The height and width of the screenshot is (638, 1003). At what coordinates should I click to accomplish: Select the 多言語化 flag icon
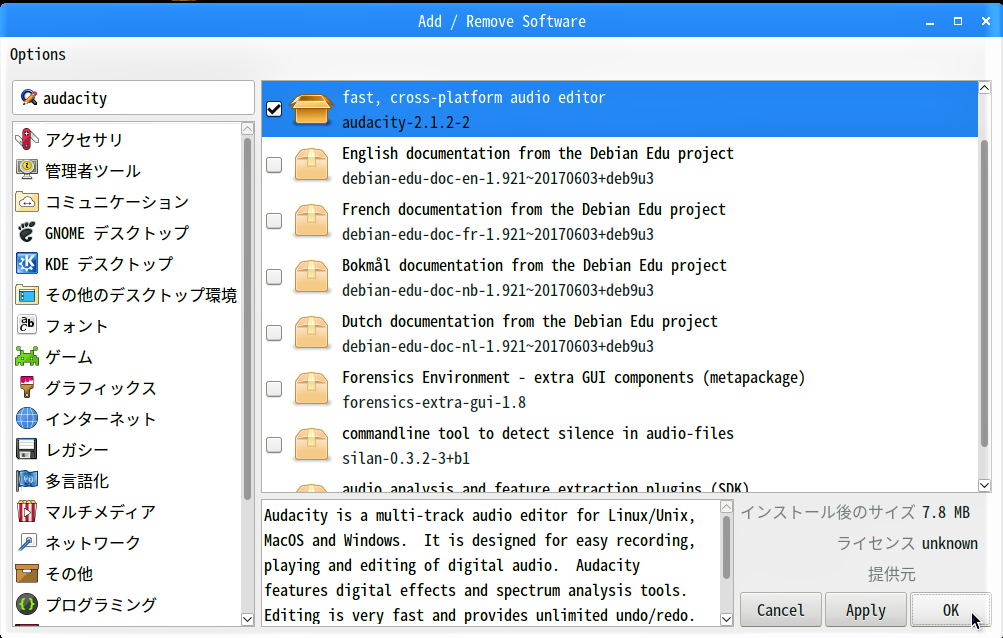pos(27,481)
